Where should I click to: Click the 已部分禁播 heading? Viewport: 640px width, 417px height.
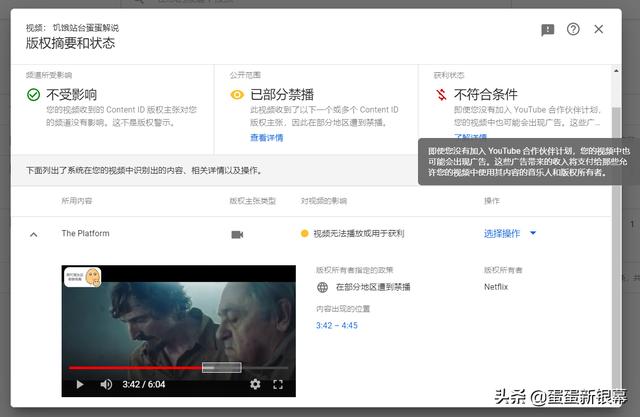pyautogui.click(x=282, y=95)
